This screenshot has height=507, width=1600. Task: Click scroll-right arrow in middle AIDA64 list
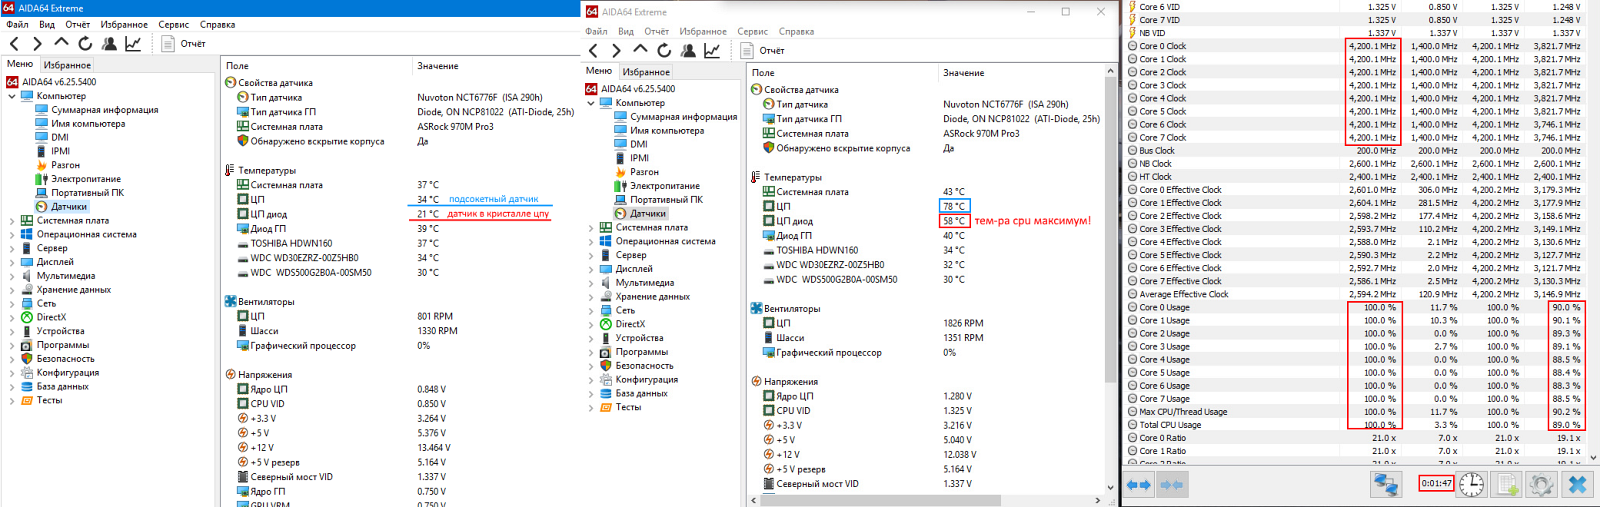pyautogui.click(x=1098, y=500)
